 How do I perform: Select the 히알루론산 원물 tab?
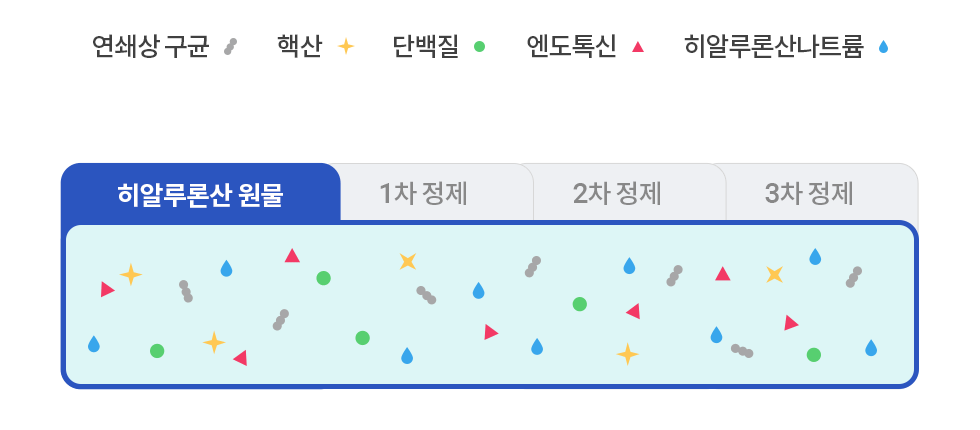click(x=200, y=193)
